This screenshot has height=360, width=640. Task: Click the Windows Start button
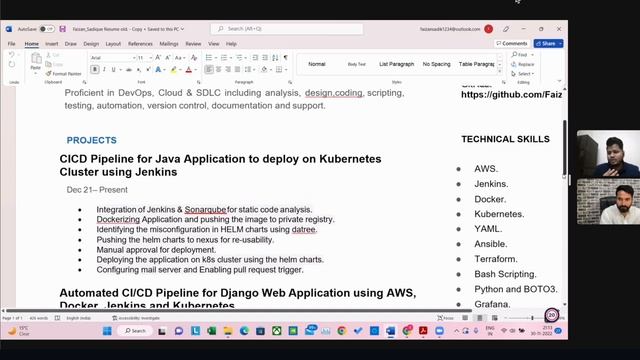coord(107,331)
